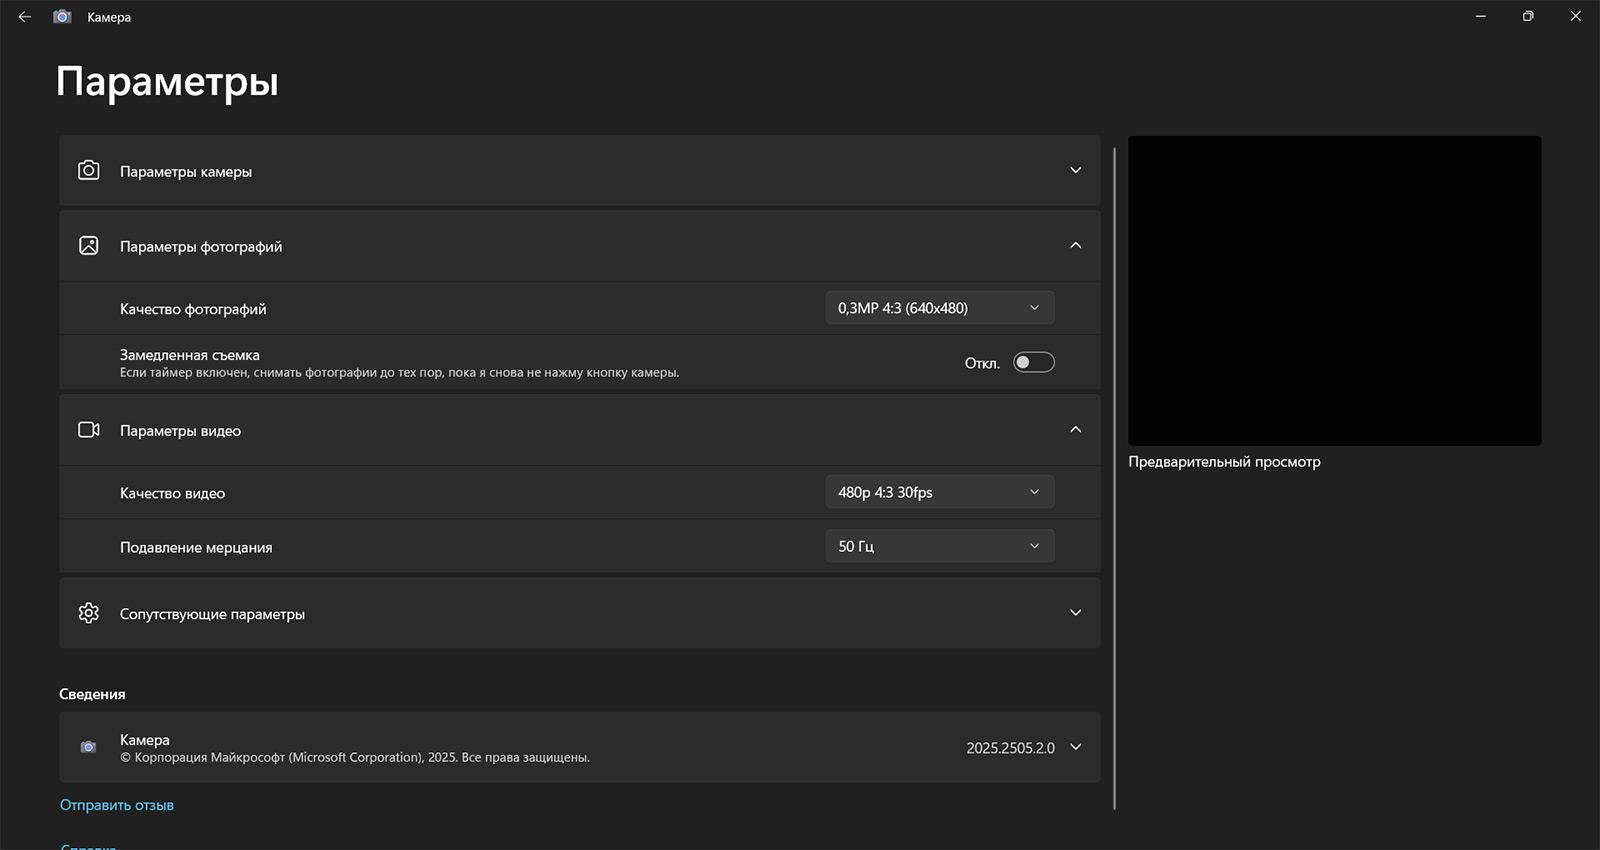Open the Качество фотографий dropdown
1600x850 pixels.
point(939,308)
